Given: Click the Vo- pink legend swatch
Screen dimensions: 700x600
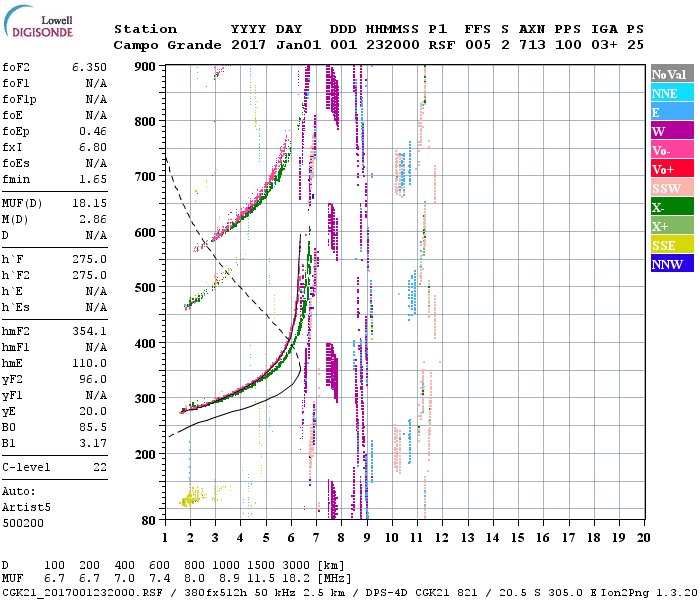Looking at the screenshot, I should click(670, 150).
